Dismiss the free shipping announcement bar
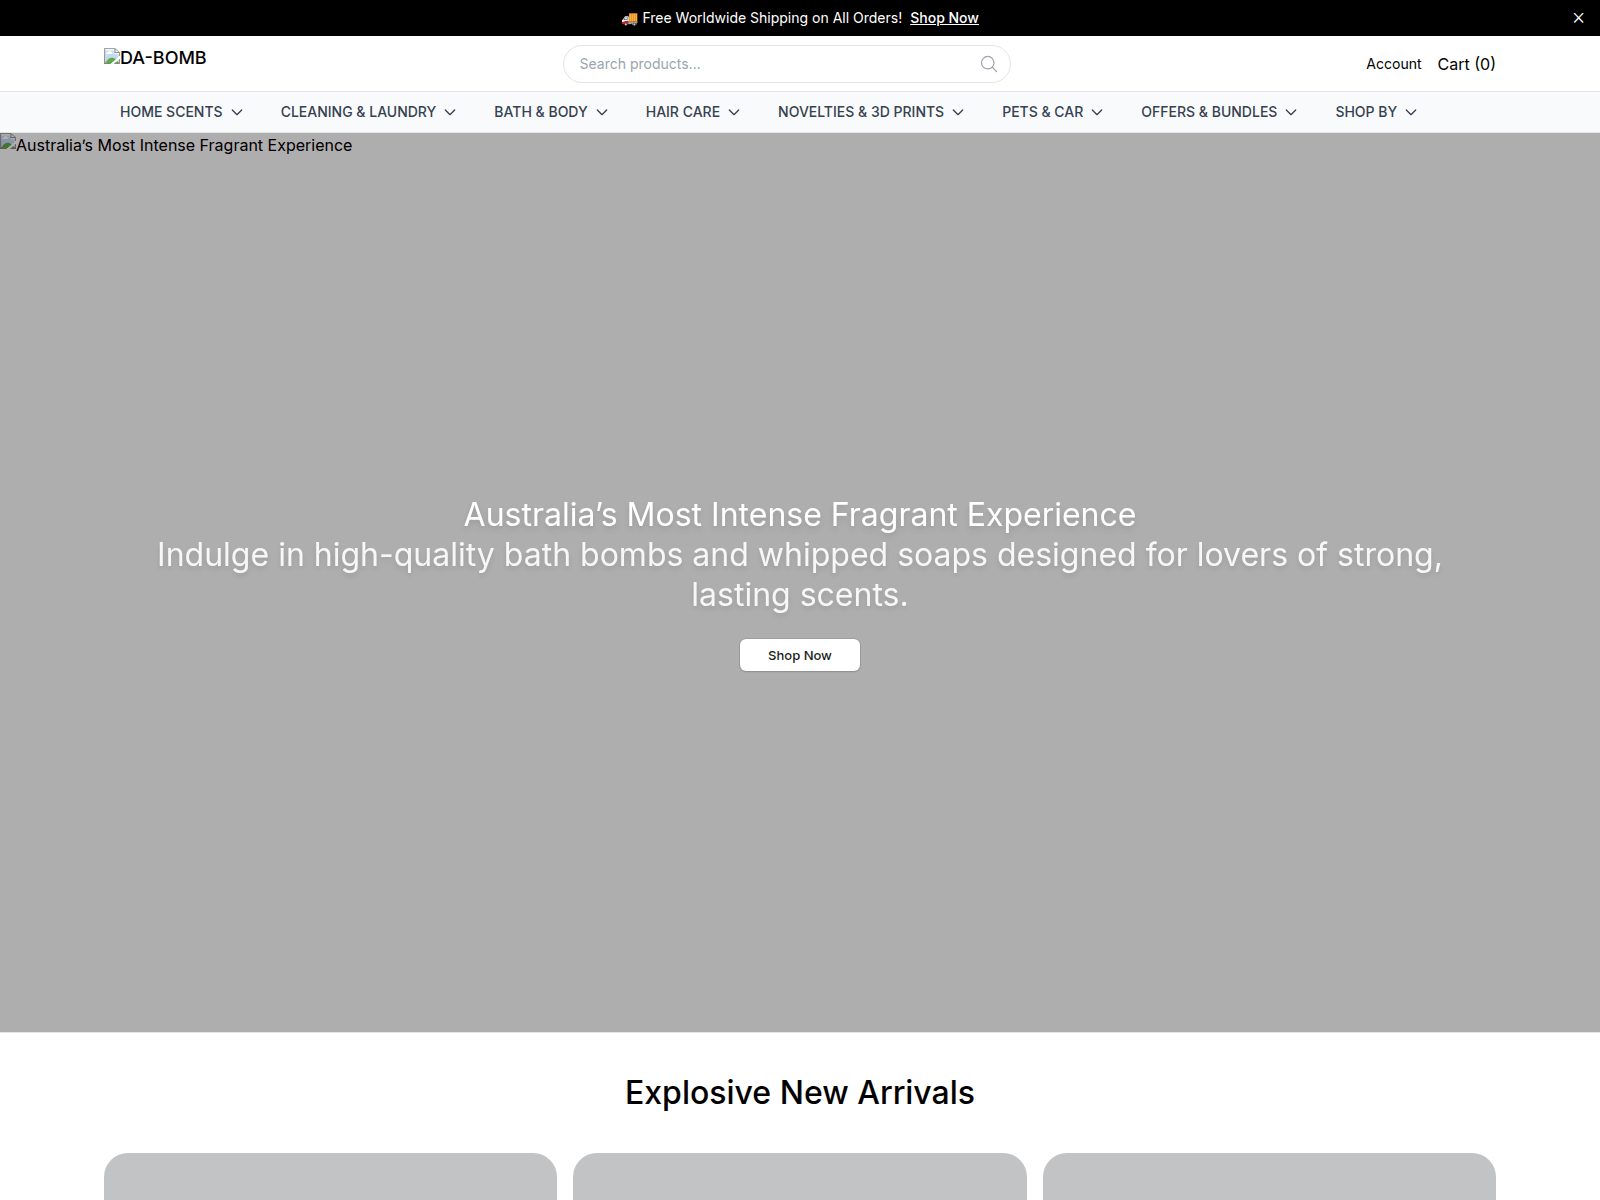This screenshot has height=1200, width=1600. point(1578,18)
